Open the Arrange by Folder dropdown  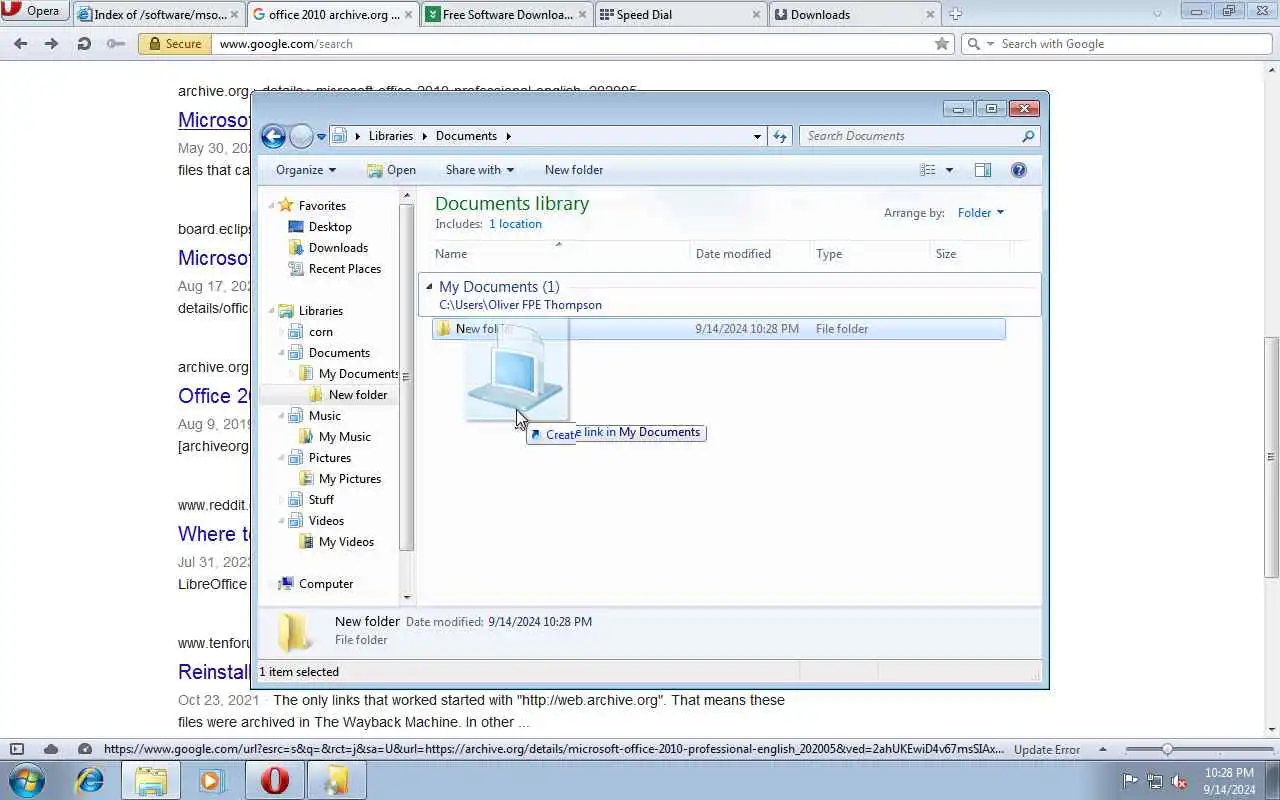pyautogui.click(x=980, y=212)
